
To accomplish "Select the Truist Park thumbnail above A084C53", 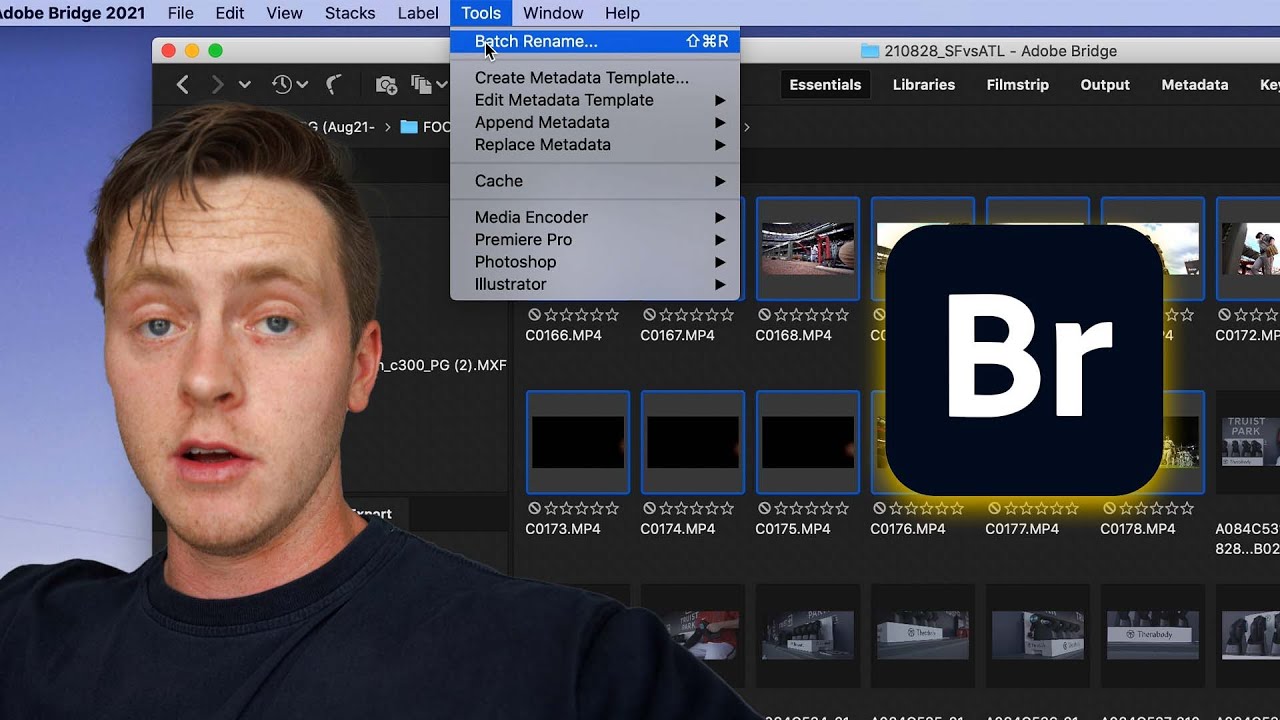I will point(1249,442).
